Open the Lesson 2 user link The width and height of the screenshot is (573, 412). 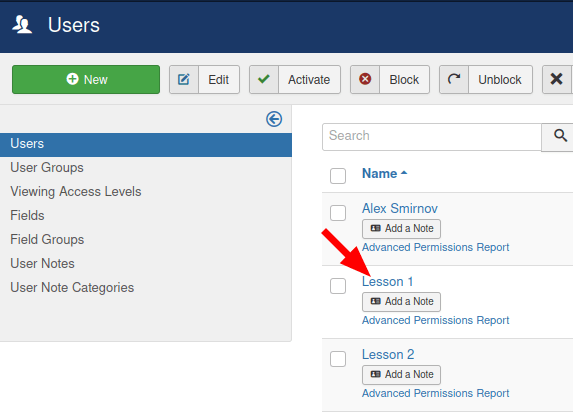388,355
